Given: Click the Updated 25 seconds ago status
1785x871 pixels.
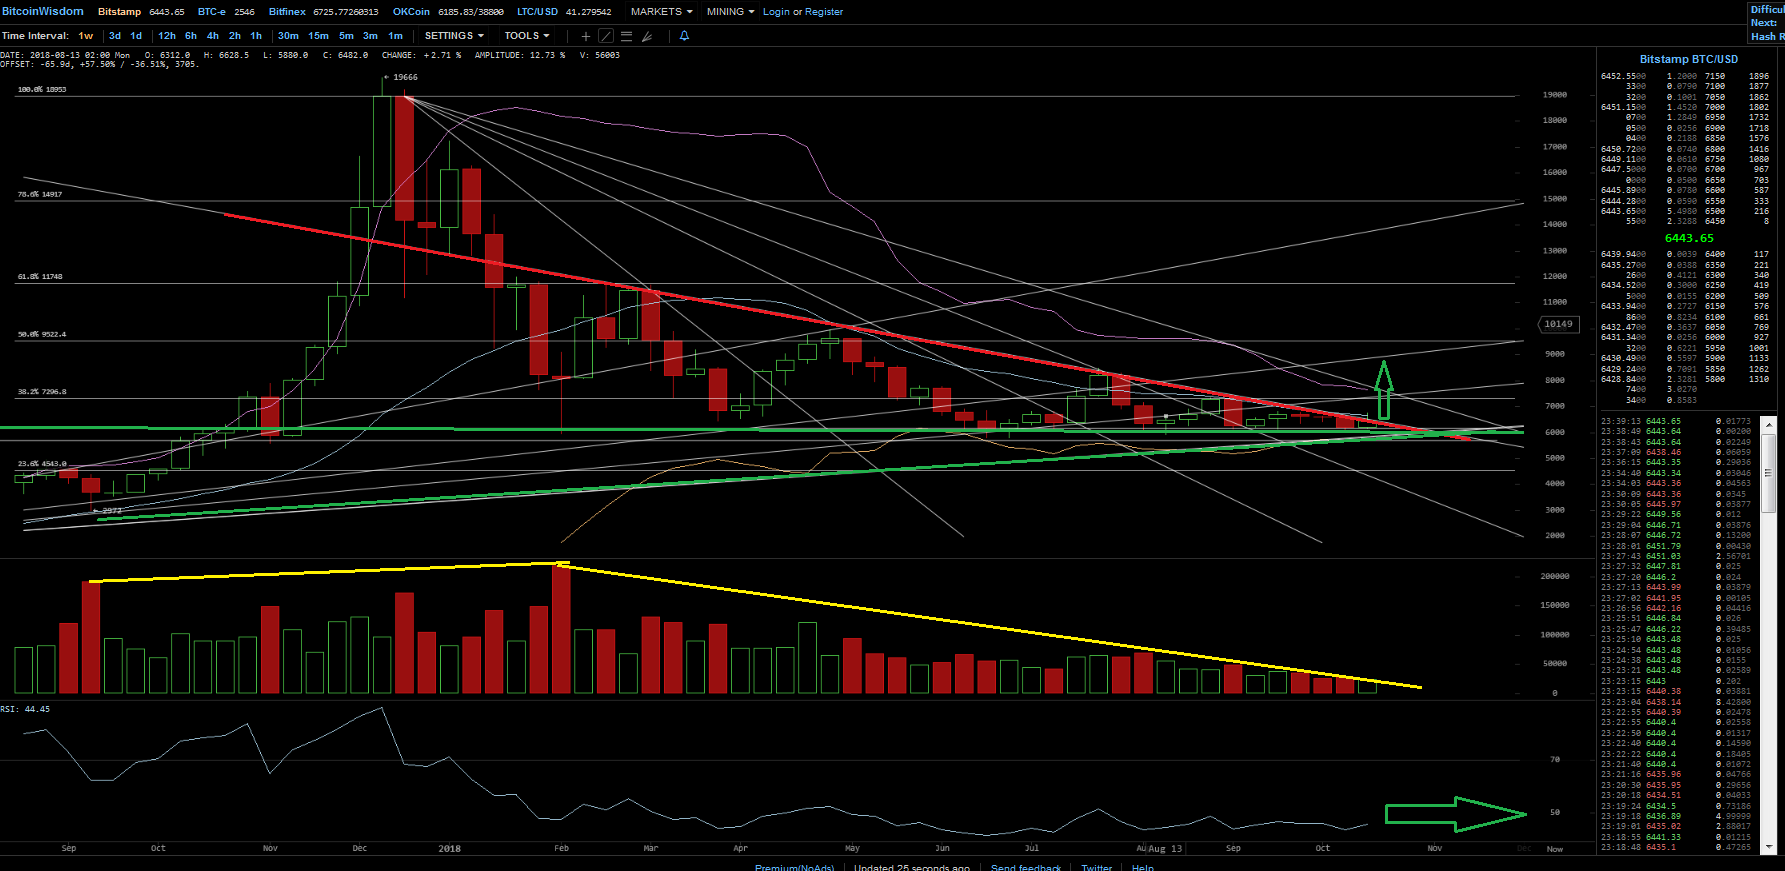Looking at the screenshot, I should click(x=912, y=867).
